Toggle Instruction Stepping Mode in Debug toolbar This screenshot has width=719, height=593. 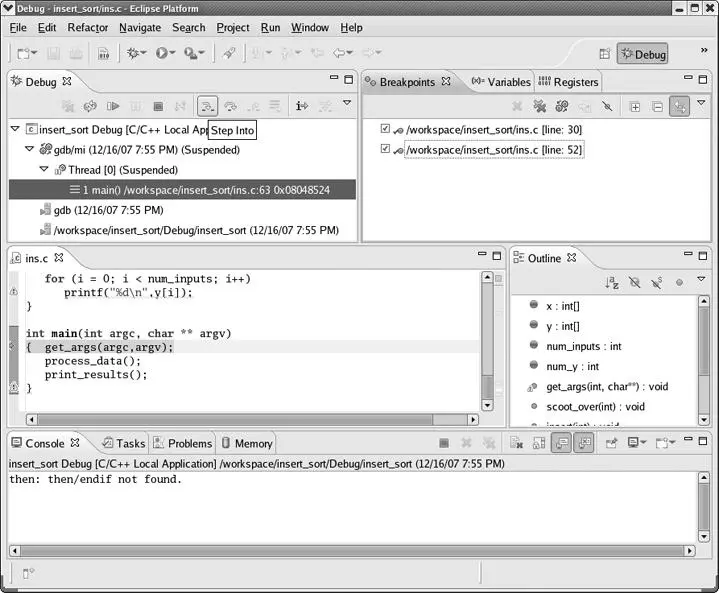(301, 106)
